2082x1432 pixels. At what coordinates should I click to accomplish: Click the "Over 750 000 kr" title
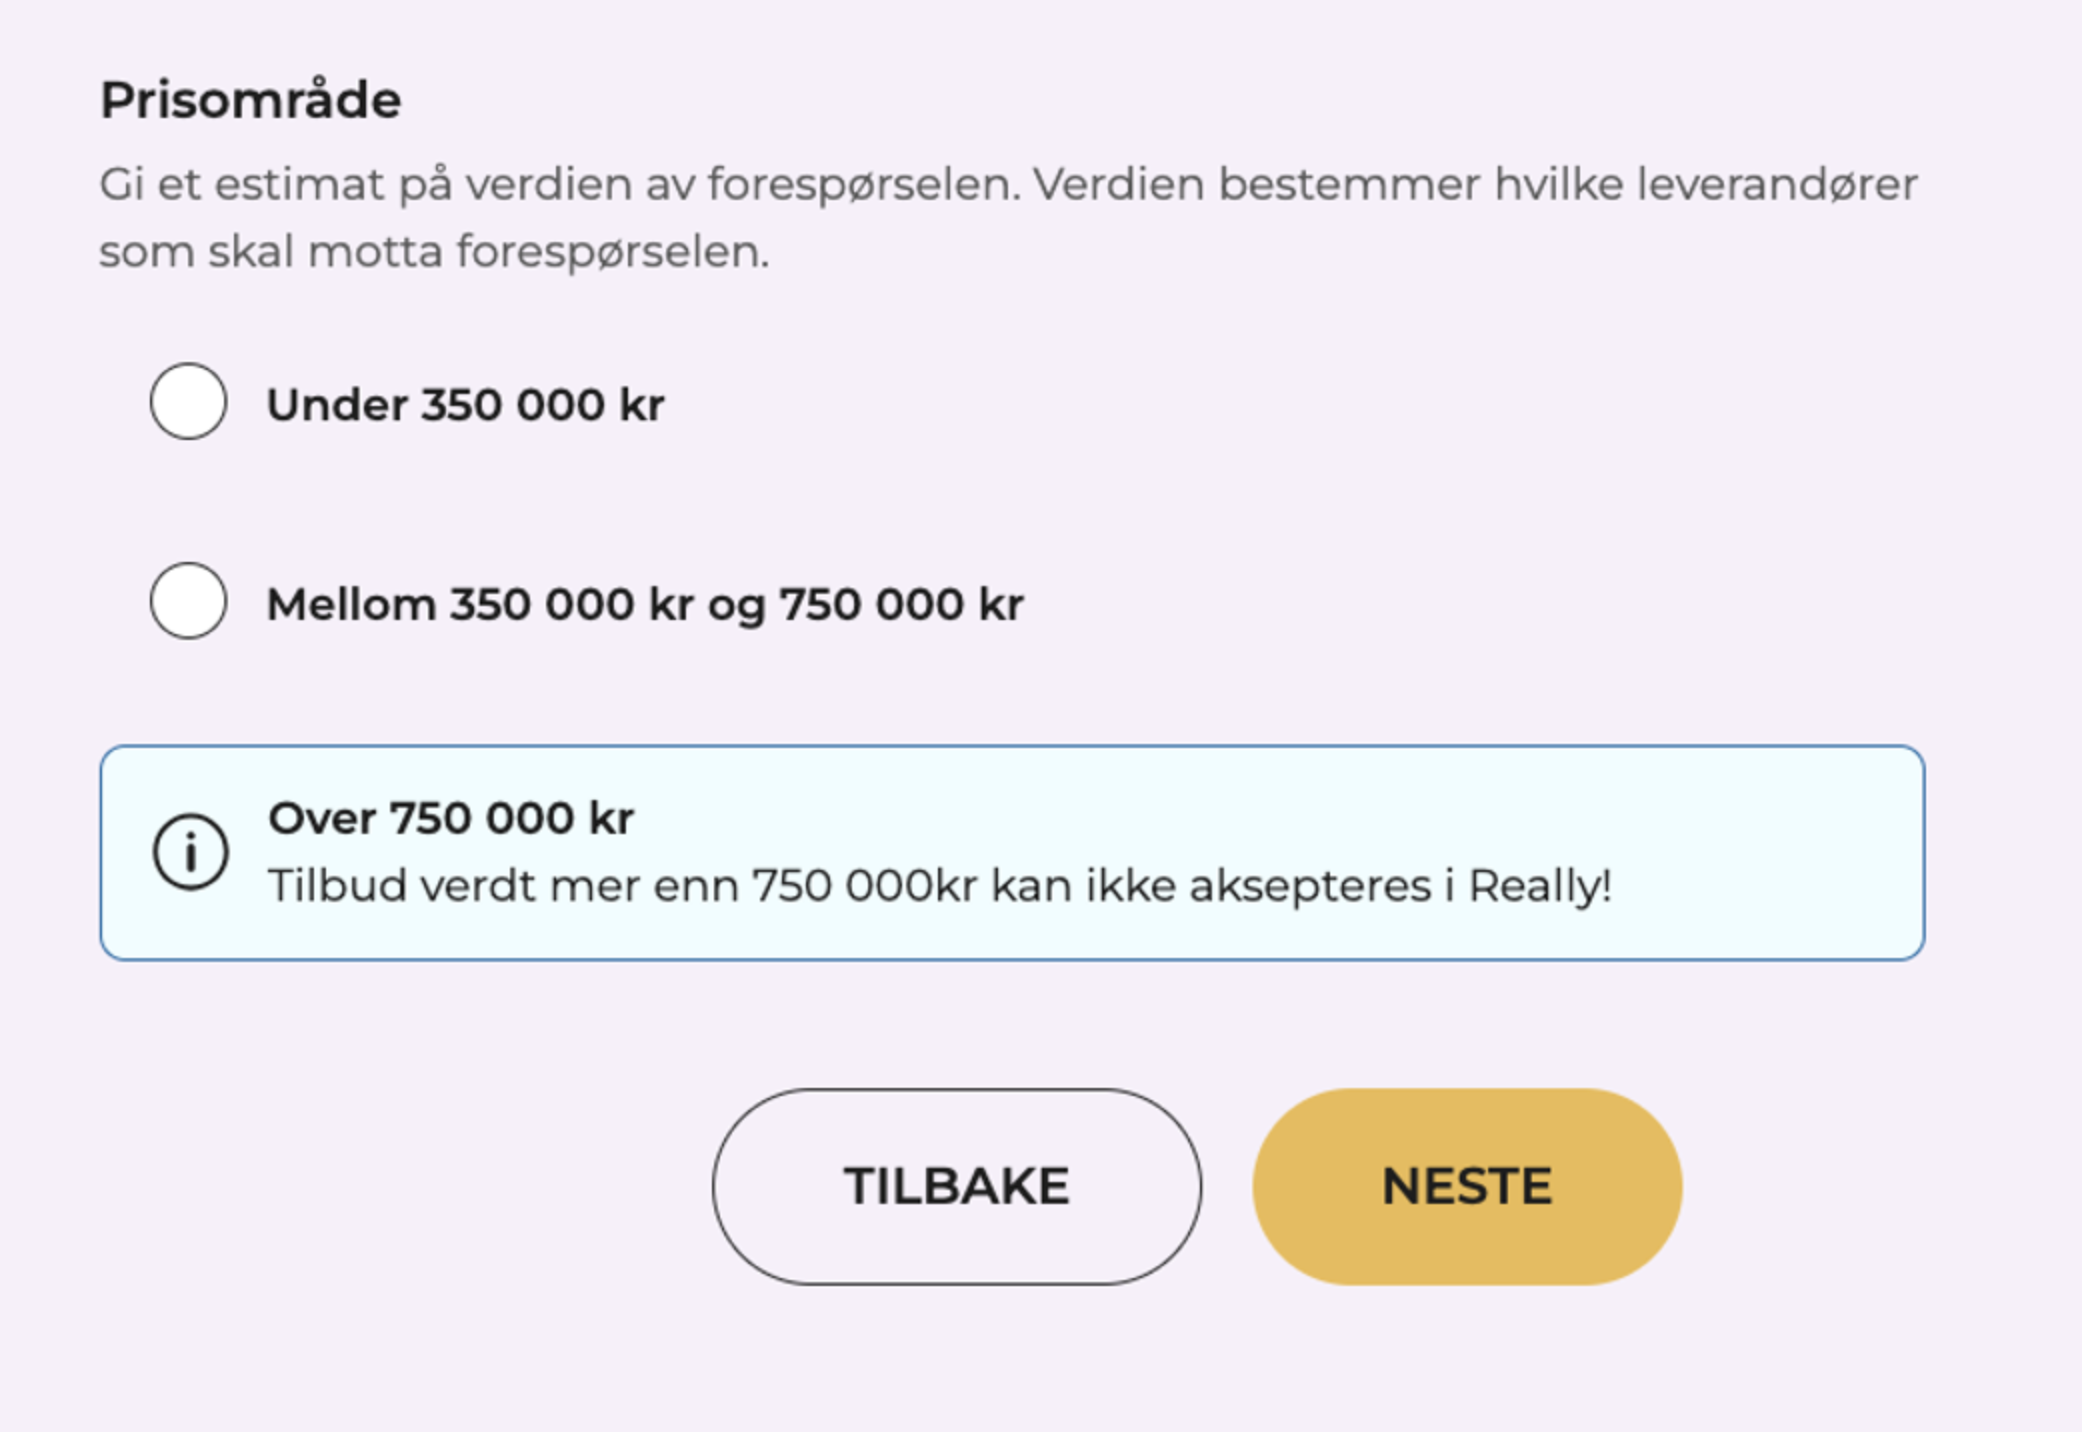point(451,818)
